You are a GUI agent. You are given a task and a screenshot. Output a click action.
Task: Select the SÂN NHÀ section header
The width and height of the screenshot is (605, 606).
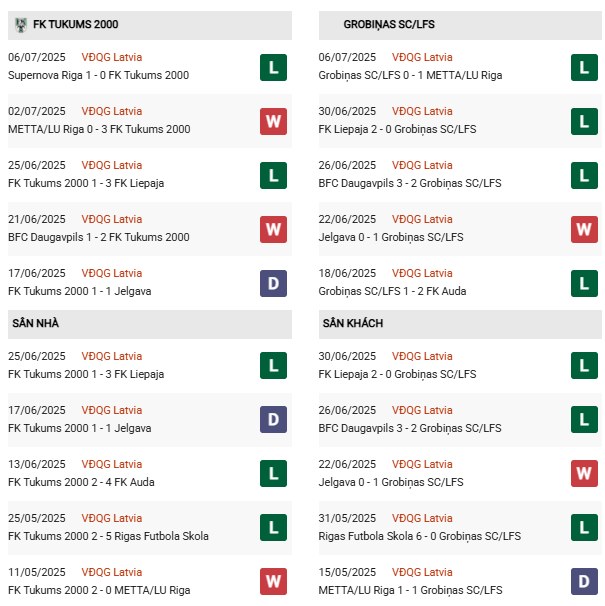pos(36,324)
